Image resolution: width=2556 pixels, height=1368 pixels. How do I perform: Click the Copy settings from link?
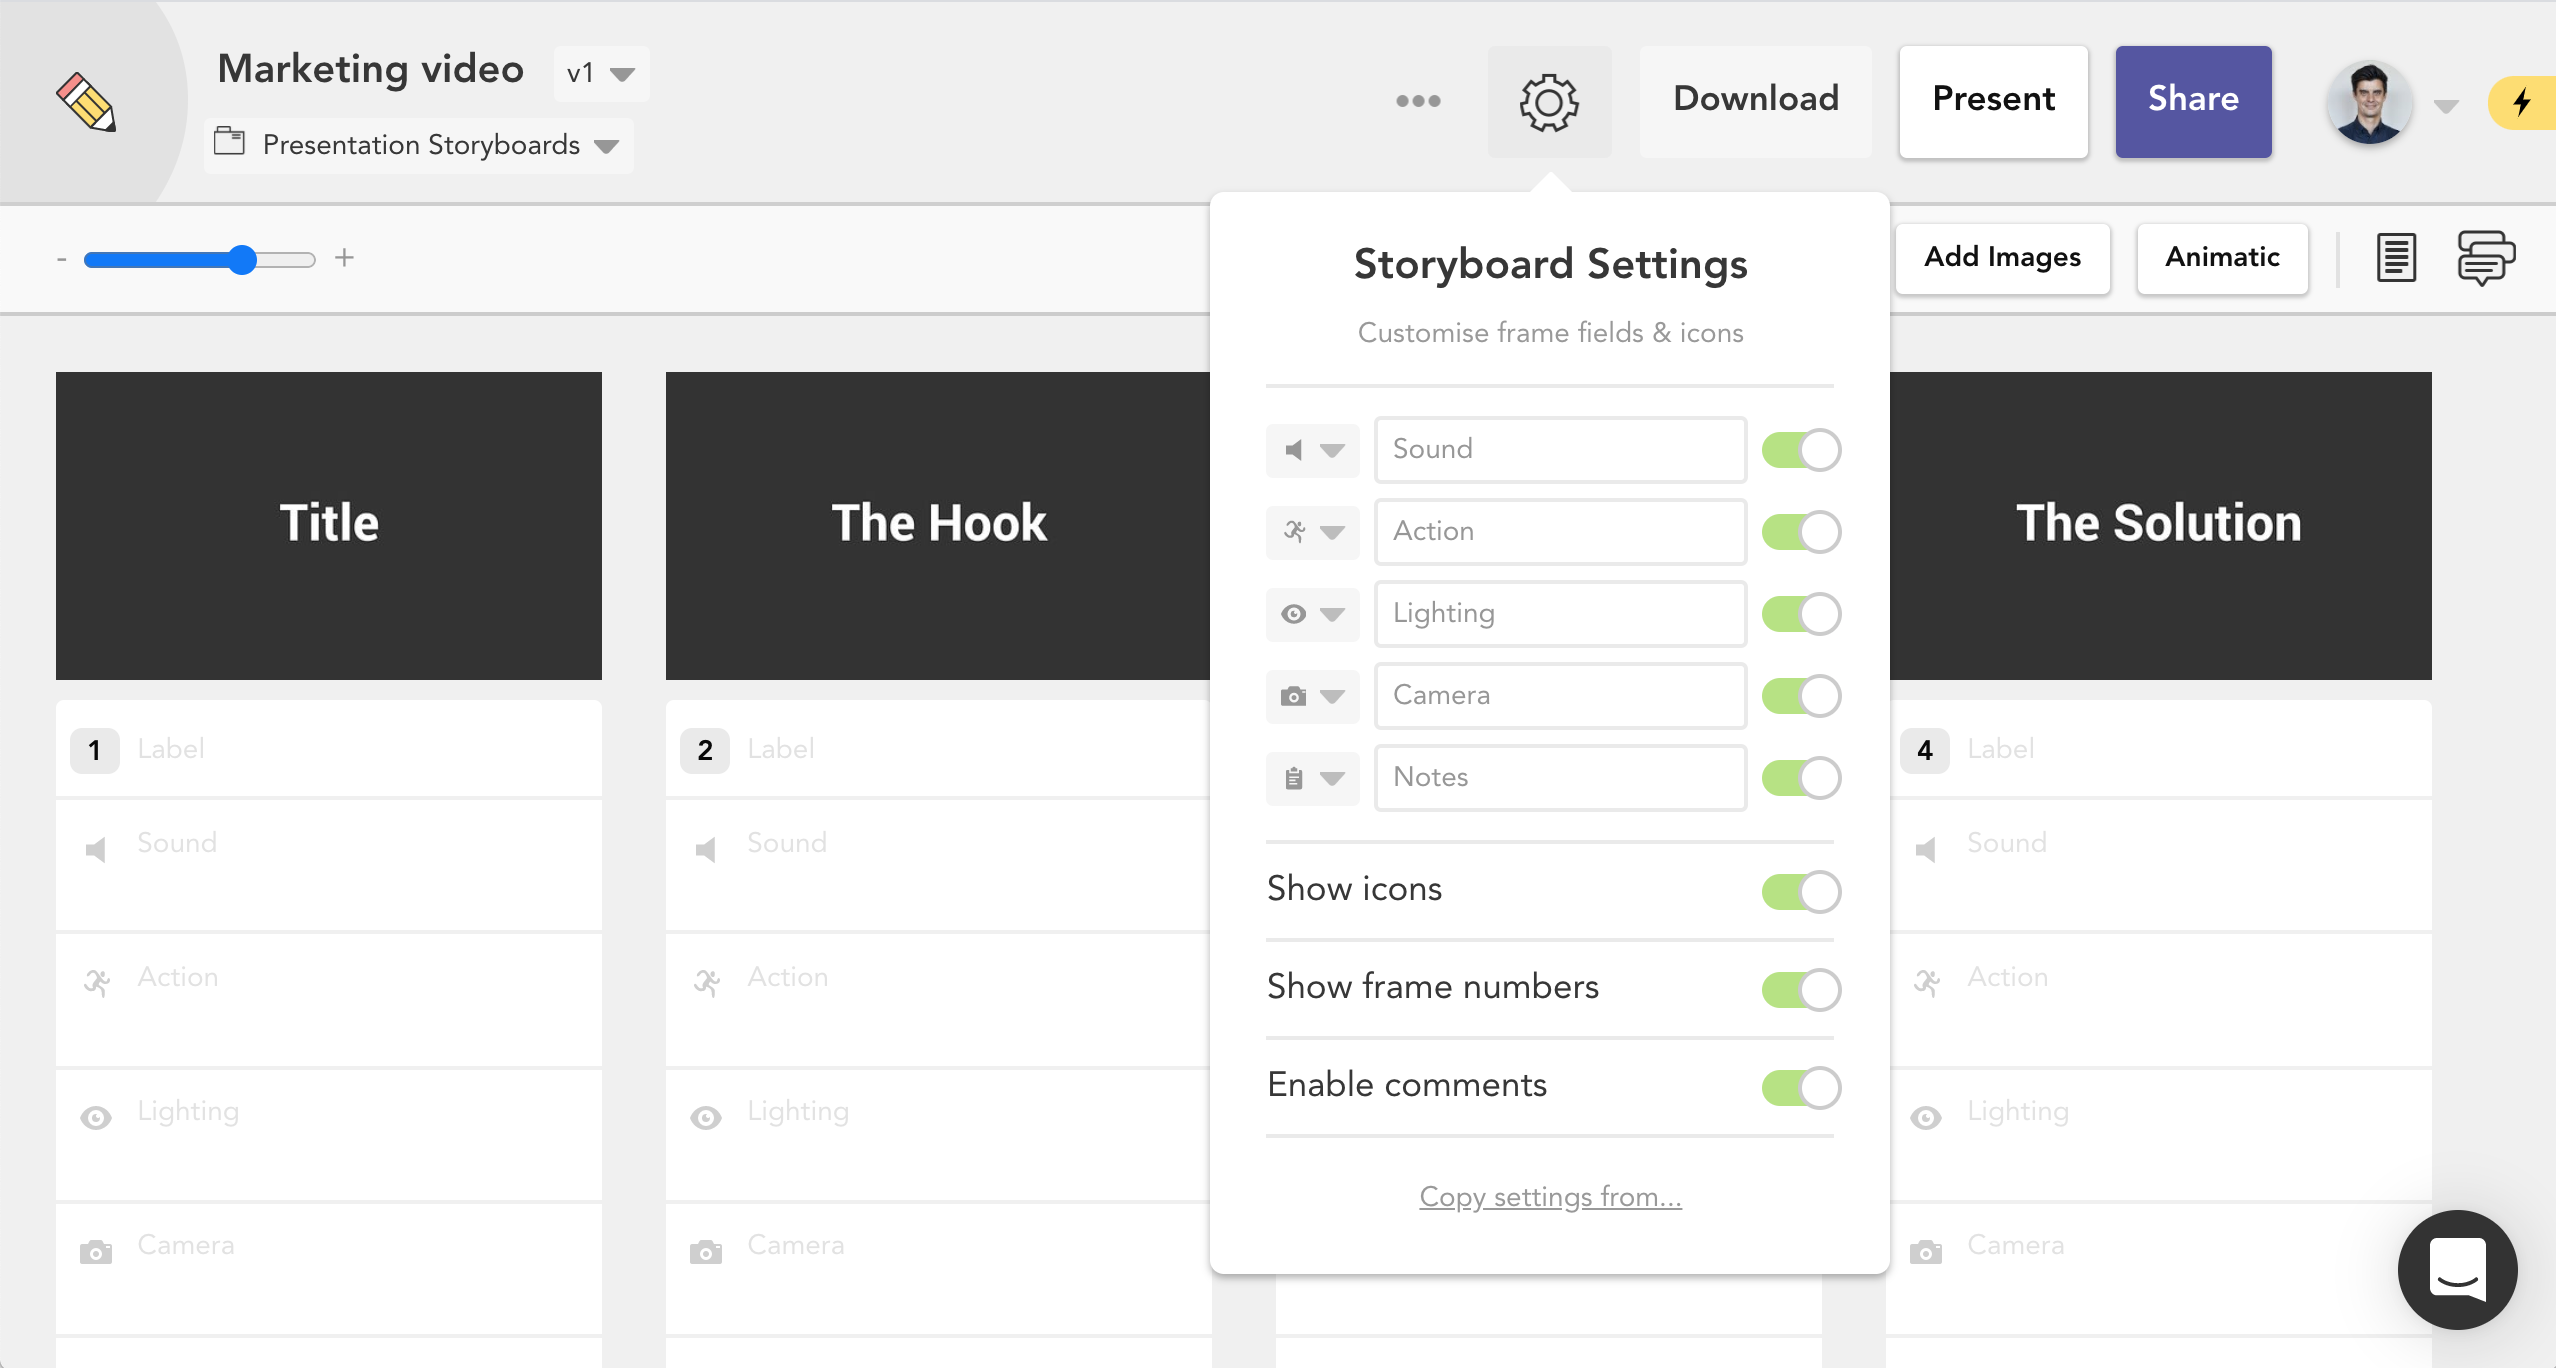1549,1196
